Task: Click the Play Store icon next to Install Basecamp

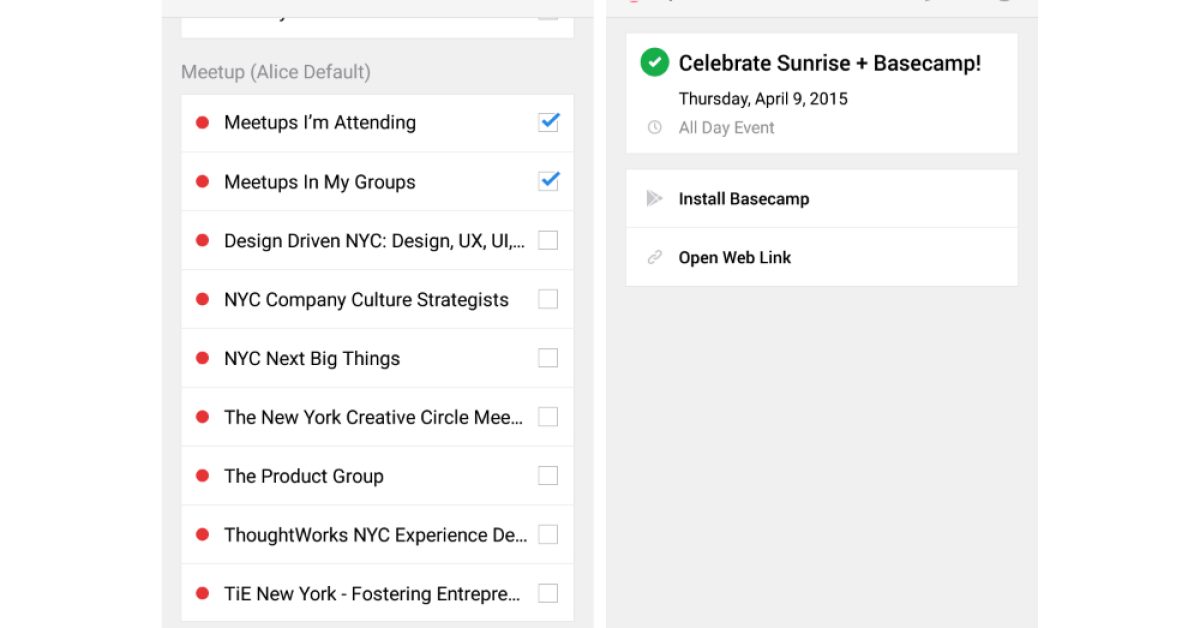Action: pyautogui.click(x=654, y=199)
